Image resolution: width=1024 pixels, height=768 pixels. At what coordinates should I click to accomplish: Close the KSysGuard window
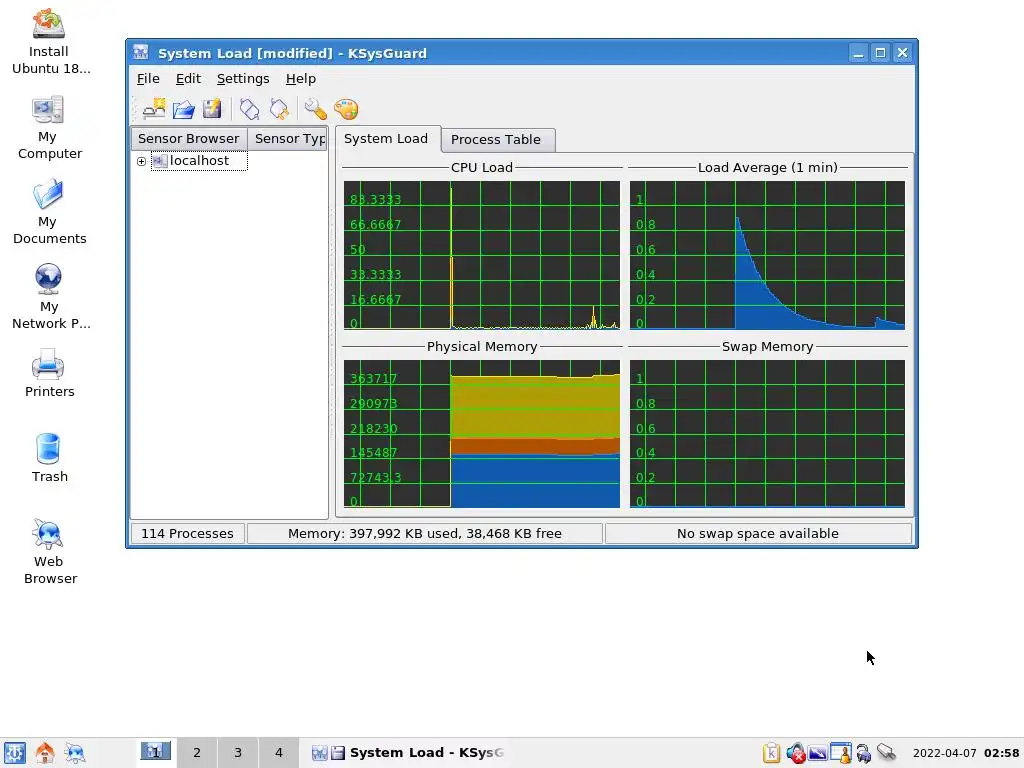(x=903, y=53)
